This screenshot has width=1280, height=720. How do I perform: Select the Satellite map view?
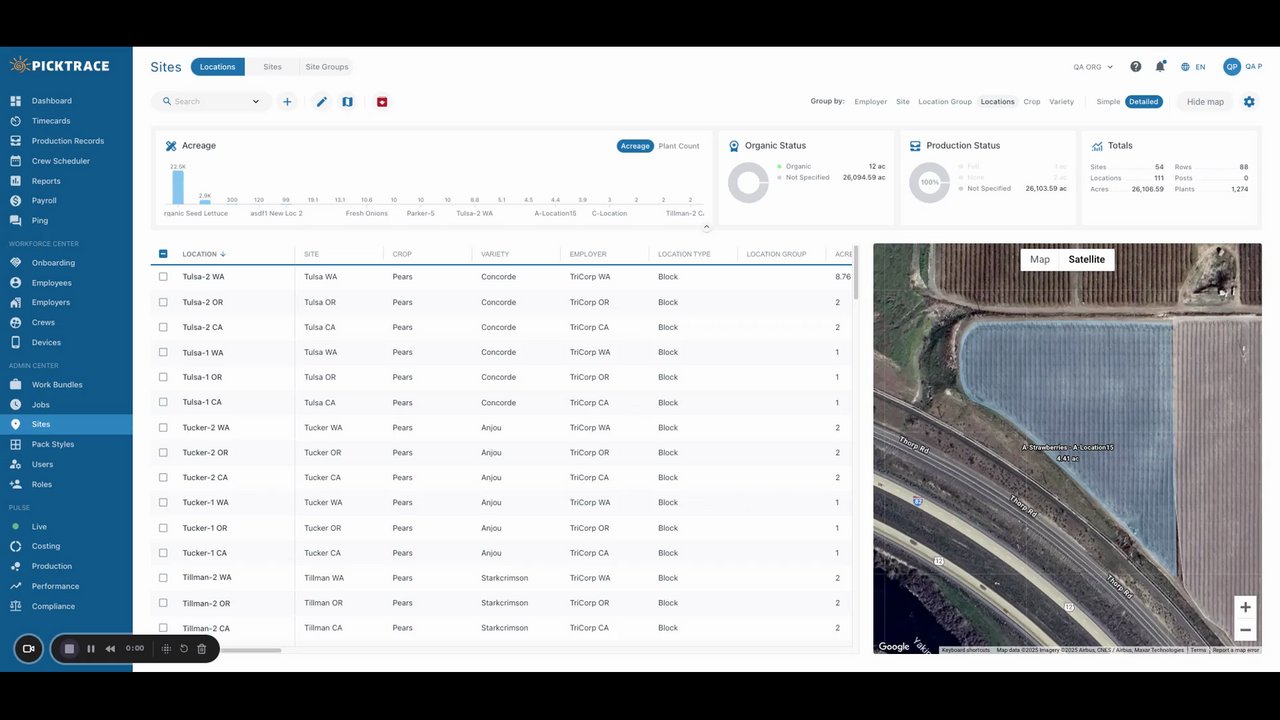[1087, 260]
